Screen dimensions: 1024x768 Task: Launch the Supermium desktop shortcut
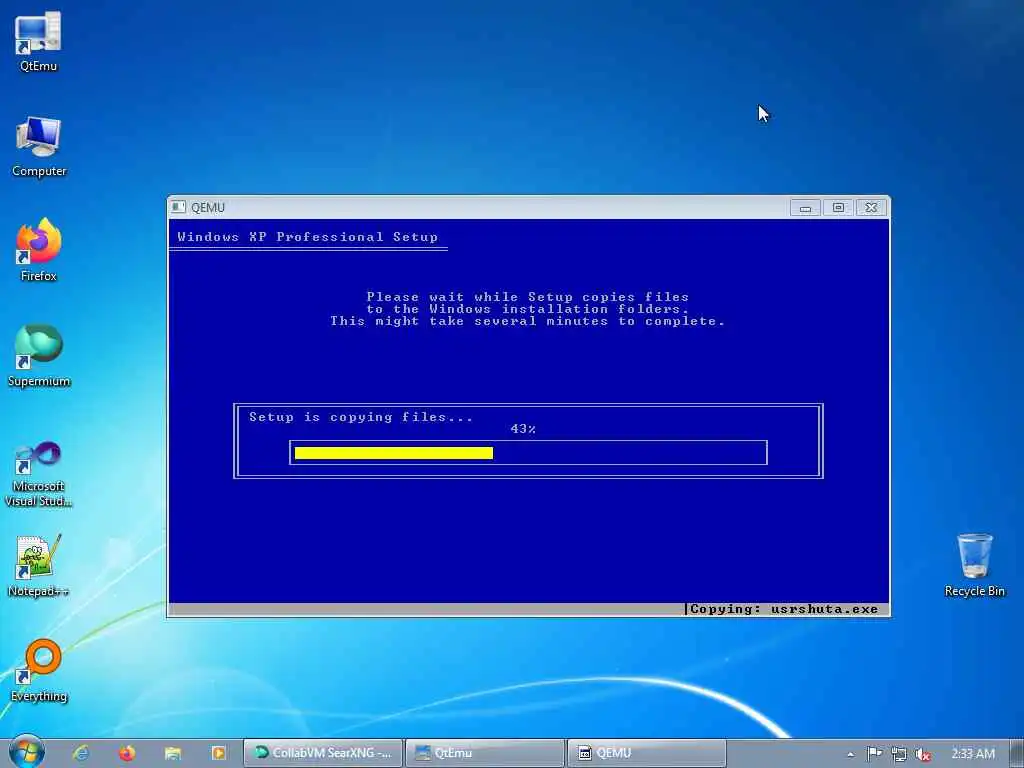(39, 356)
